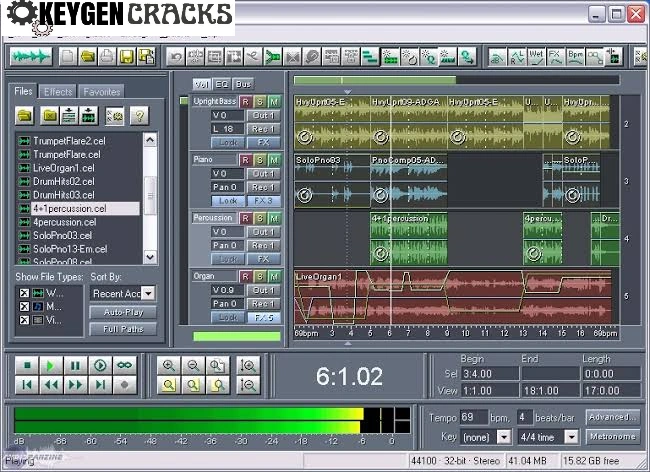This screenshot has width=650, height=472.
Task: Click the Go to End transport button
Action: pos(100,384)
